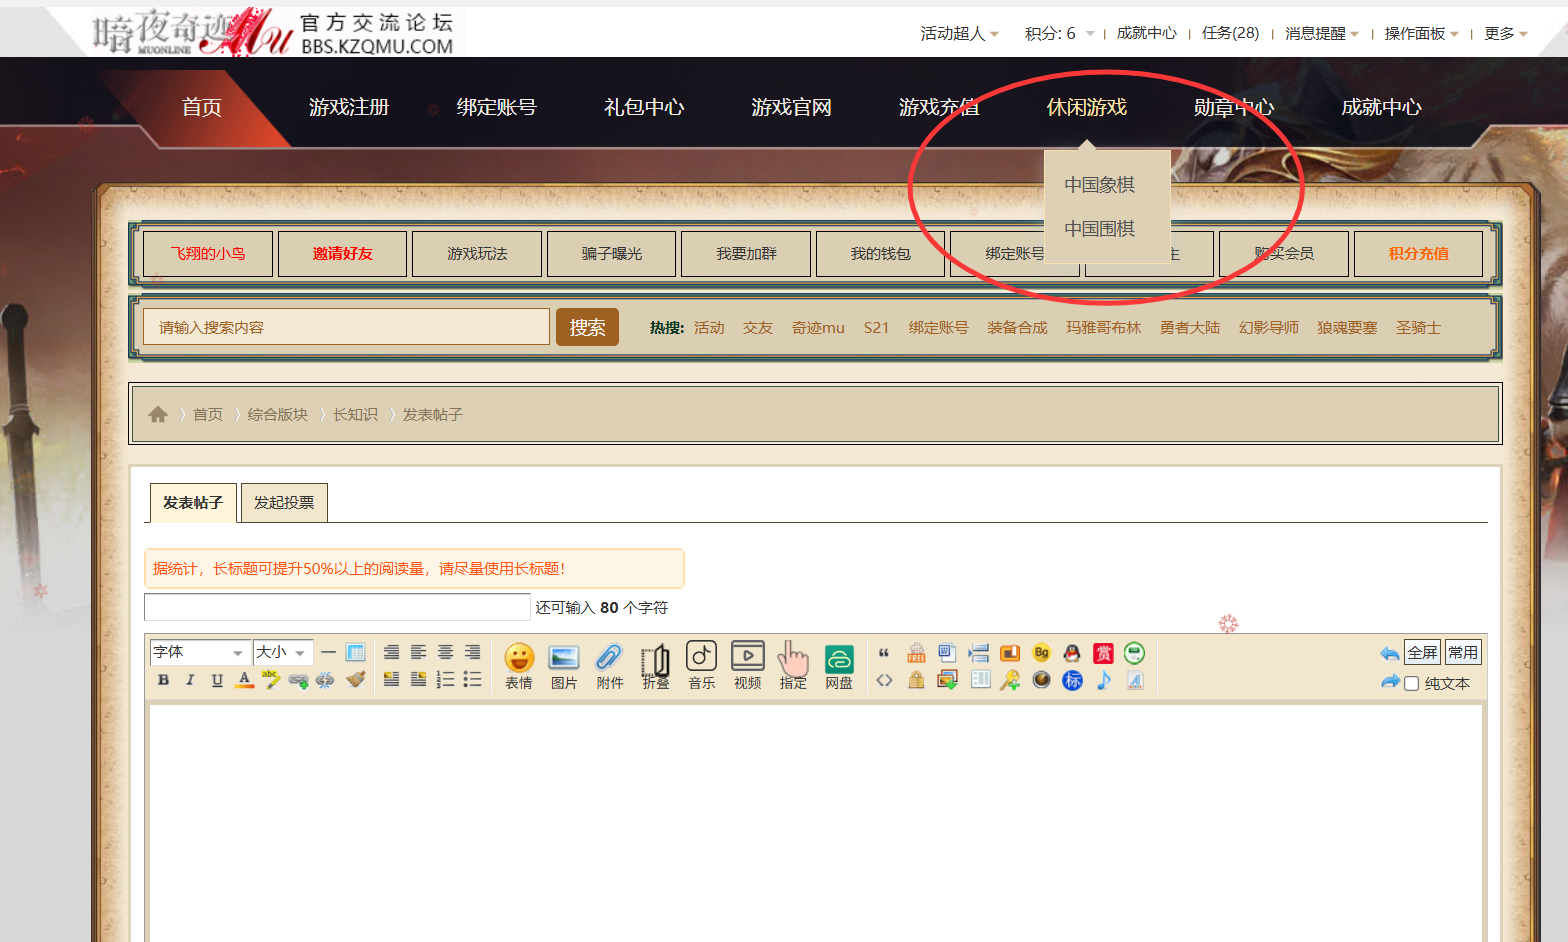Click the padlock hide content icon
Viewport: 1568px width, 942px height.
(x=916, y=680)
